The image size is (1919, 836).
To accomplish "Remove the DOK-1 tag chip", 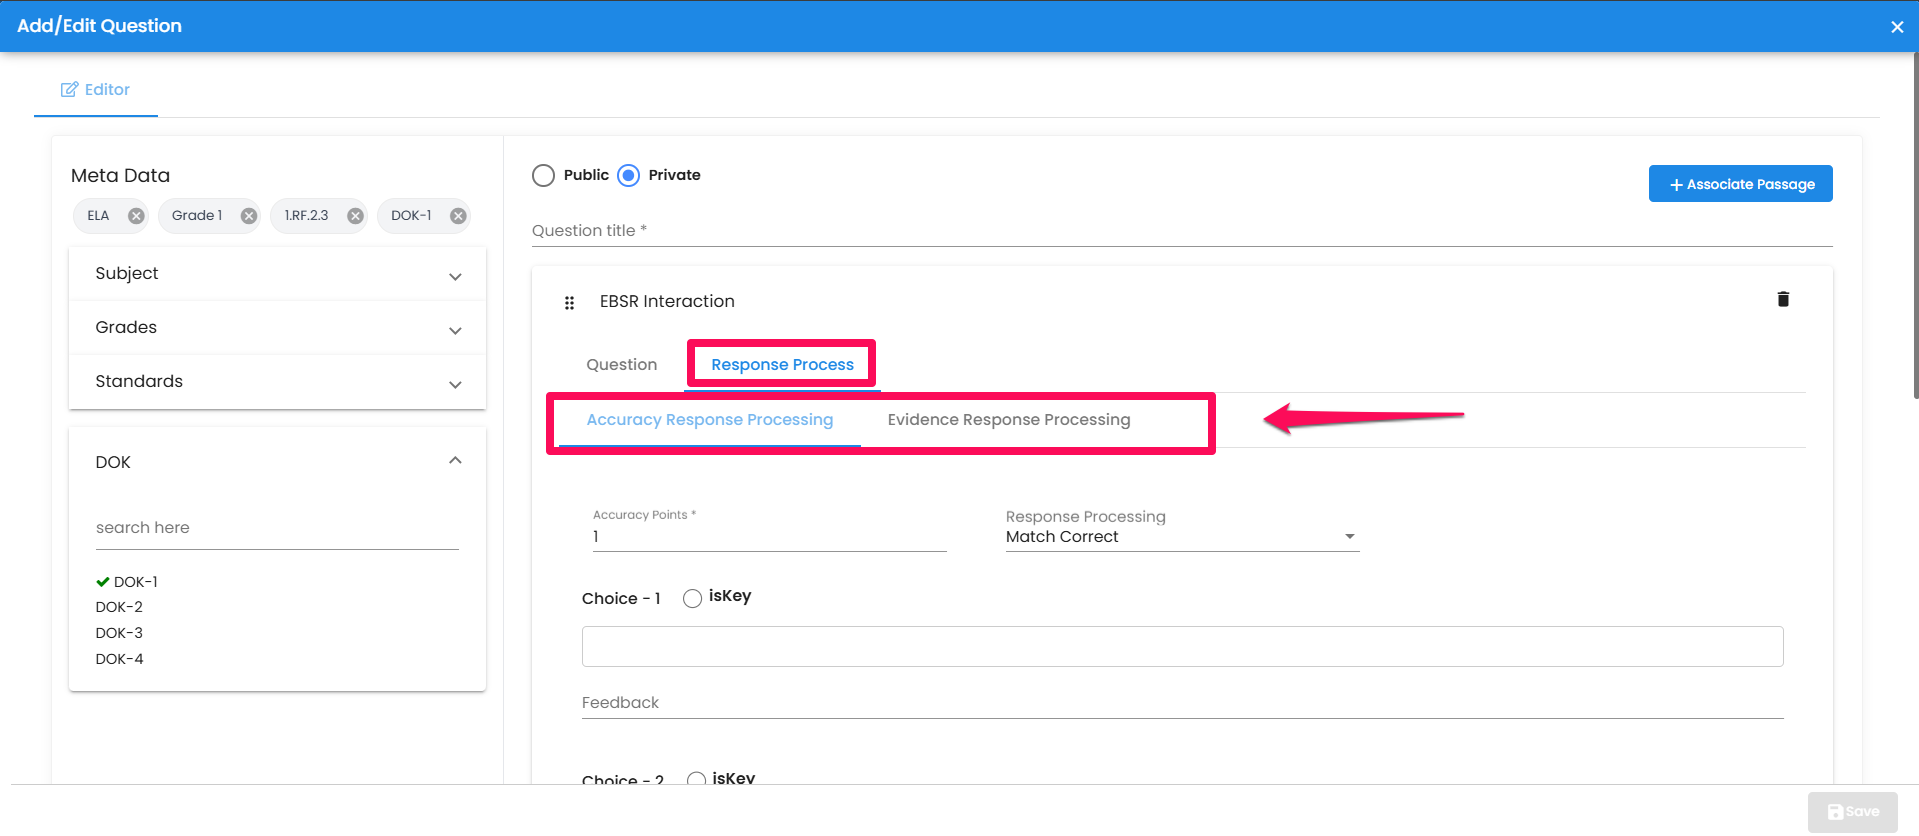I will (458, 216).
